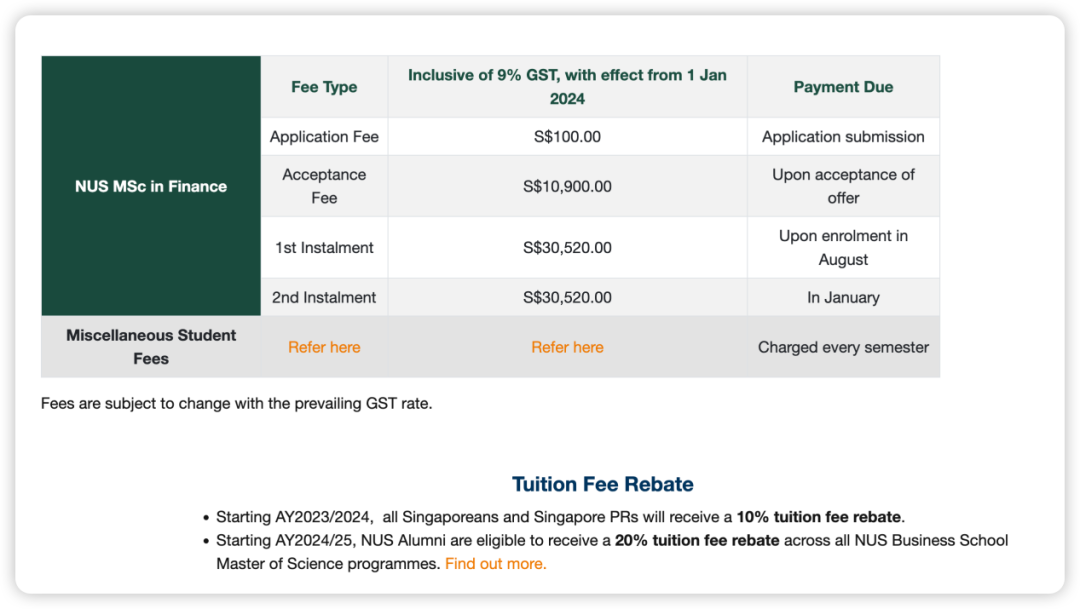Screen dimensions: 1080x609
Task: Click the '10% tuition fee rebate' text
Action: (818, 517)
